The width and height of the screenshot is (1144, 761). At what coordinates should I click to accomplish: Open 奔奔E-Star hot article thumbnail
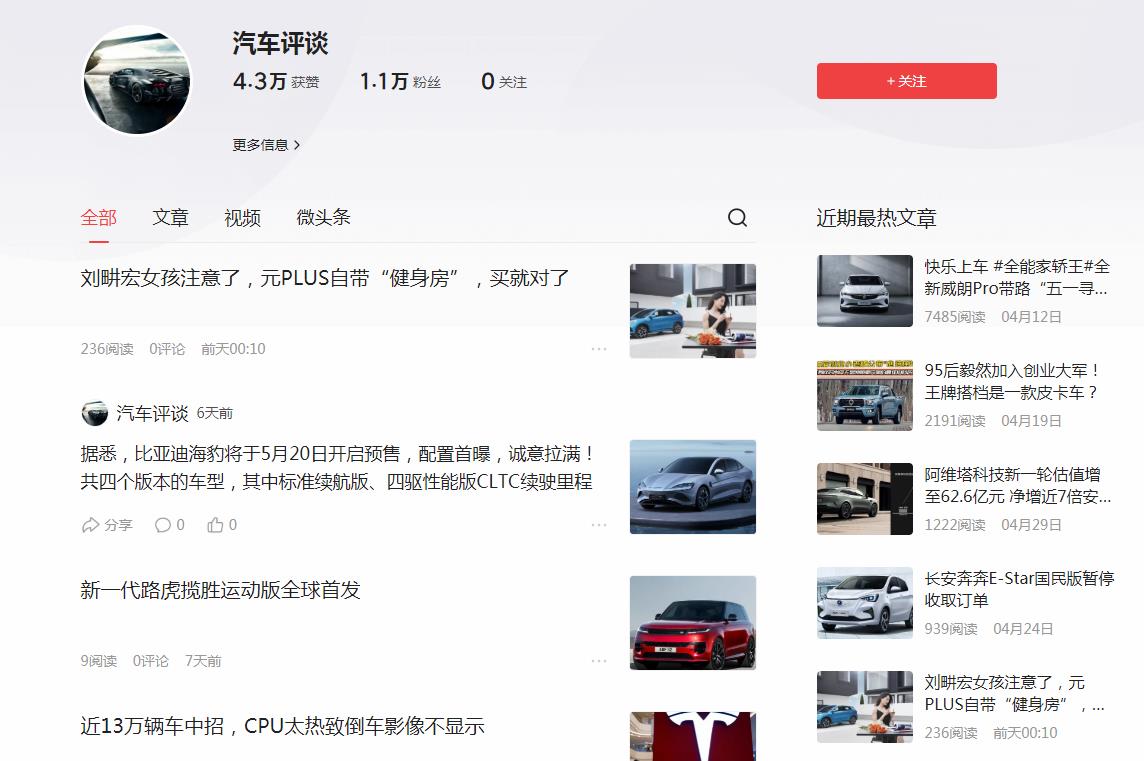click(865, 603)
